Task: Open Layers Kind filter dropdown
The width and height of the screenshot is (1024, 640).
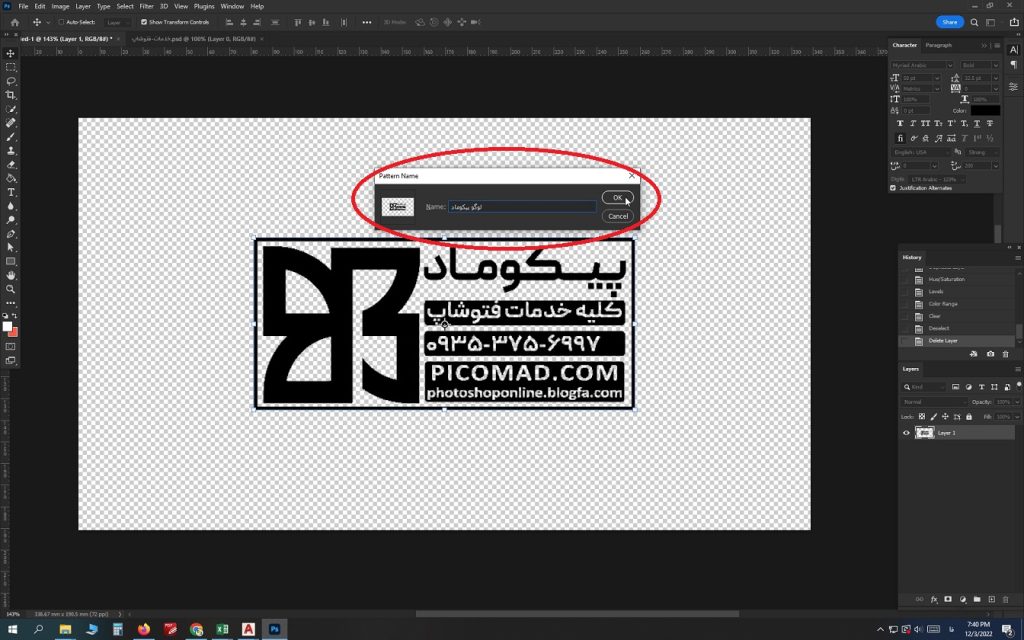Action: click(x=923, y=387)
